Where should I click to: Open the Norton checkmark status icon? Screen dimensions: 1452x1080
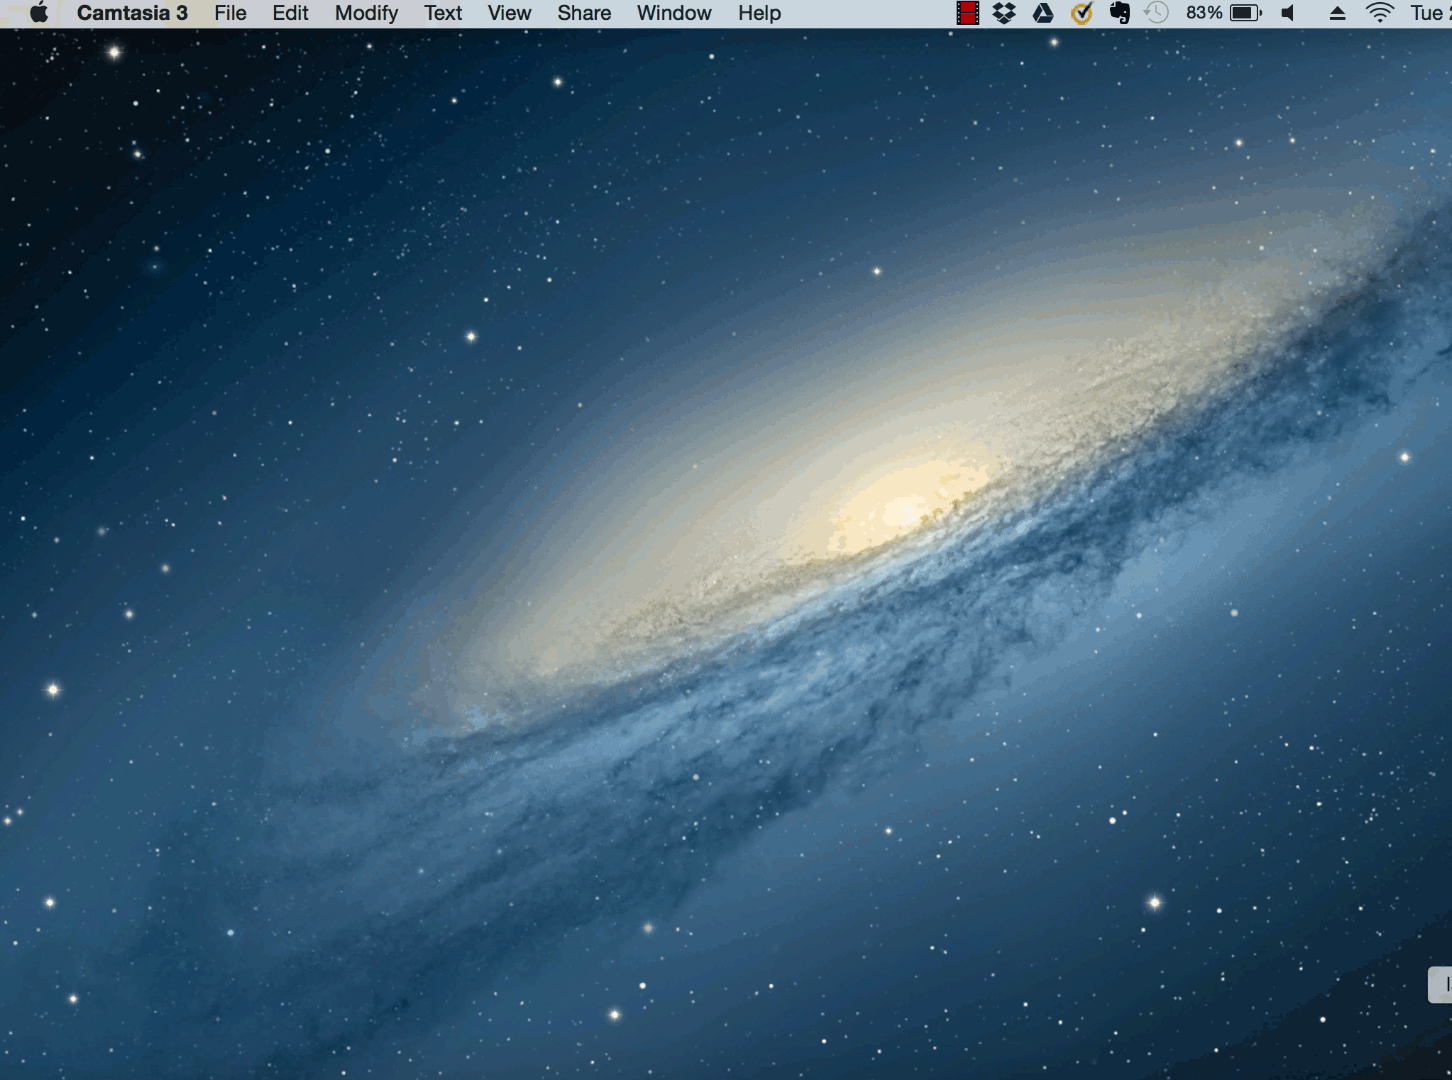(1081, 13)
